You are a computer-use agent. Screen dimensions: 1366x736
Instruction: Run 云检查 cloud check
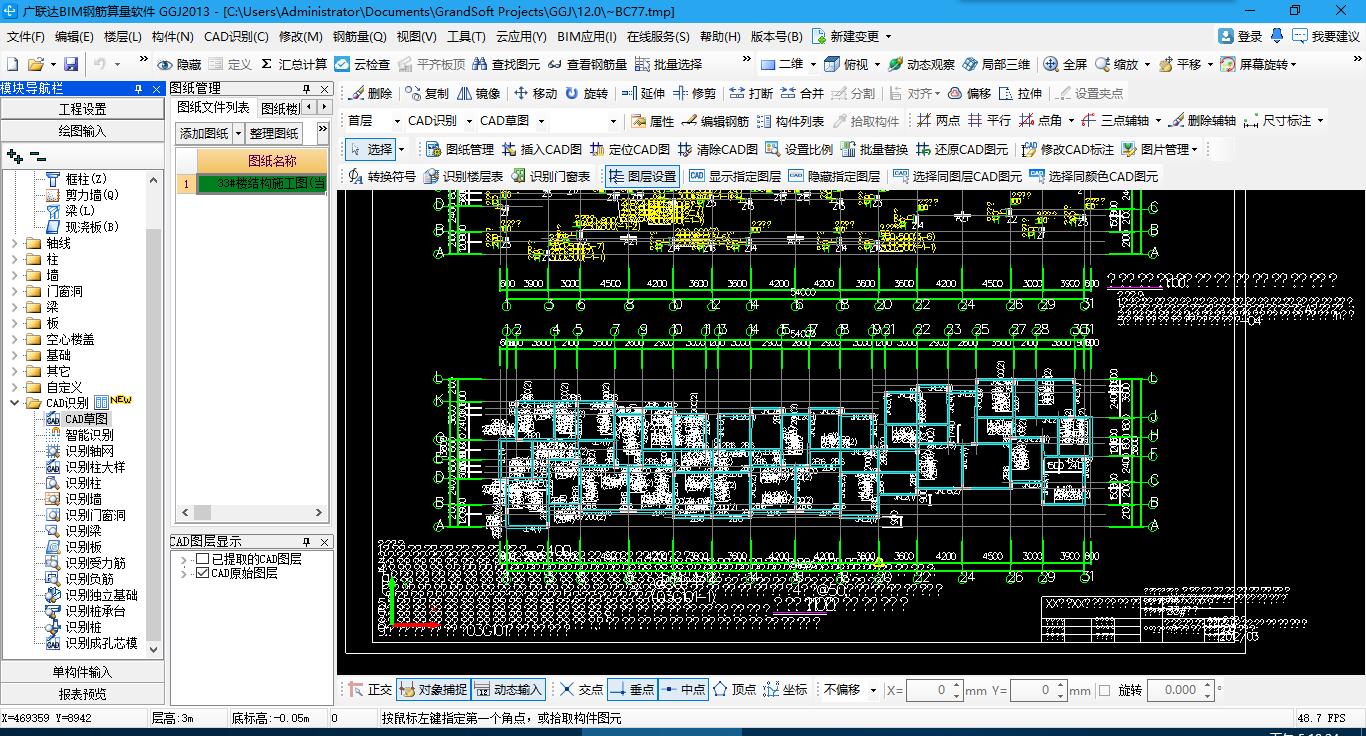(x=362, y=64)
